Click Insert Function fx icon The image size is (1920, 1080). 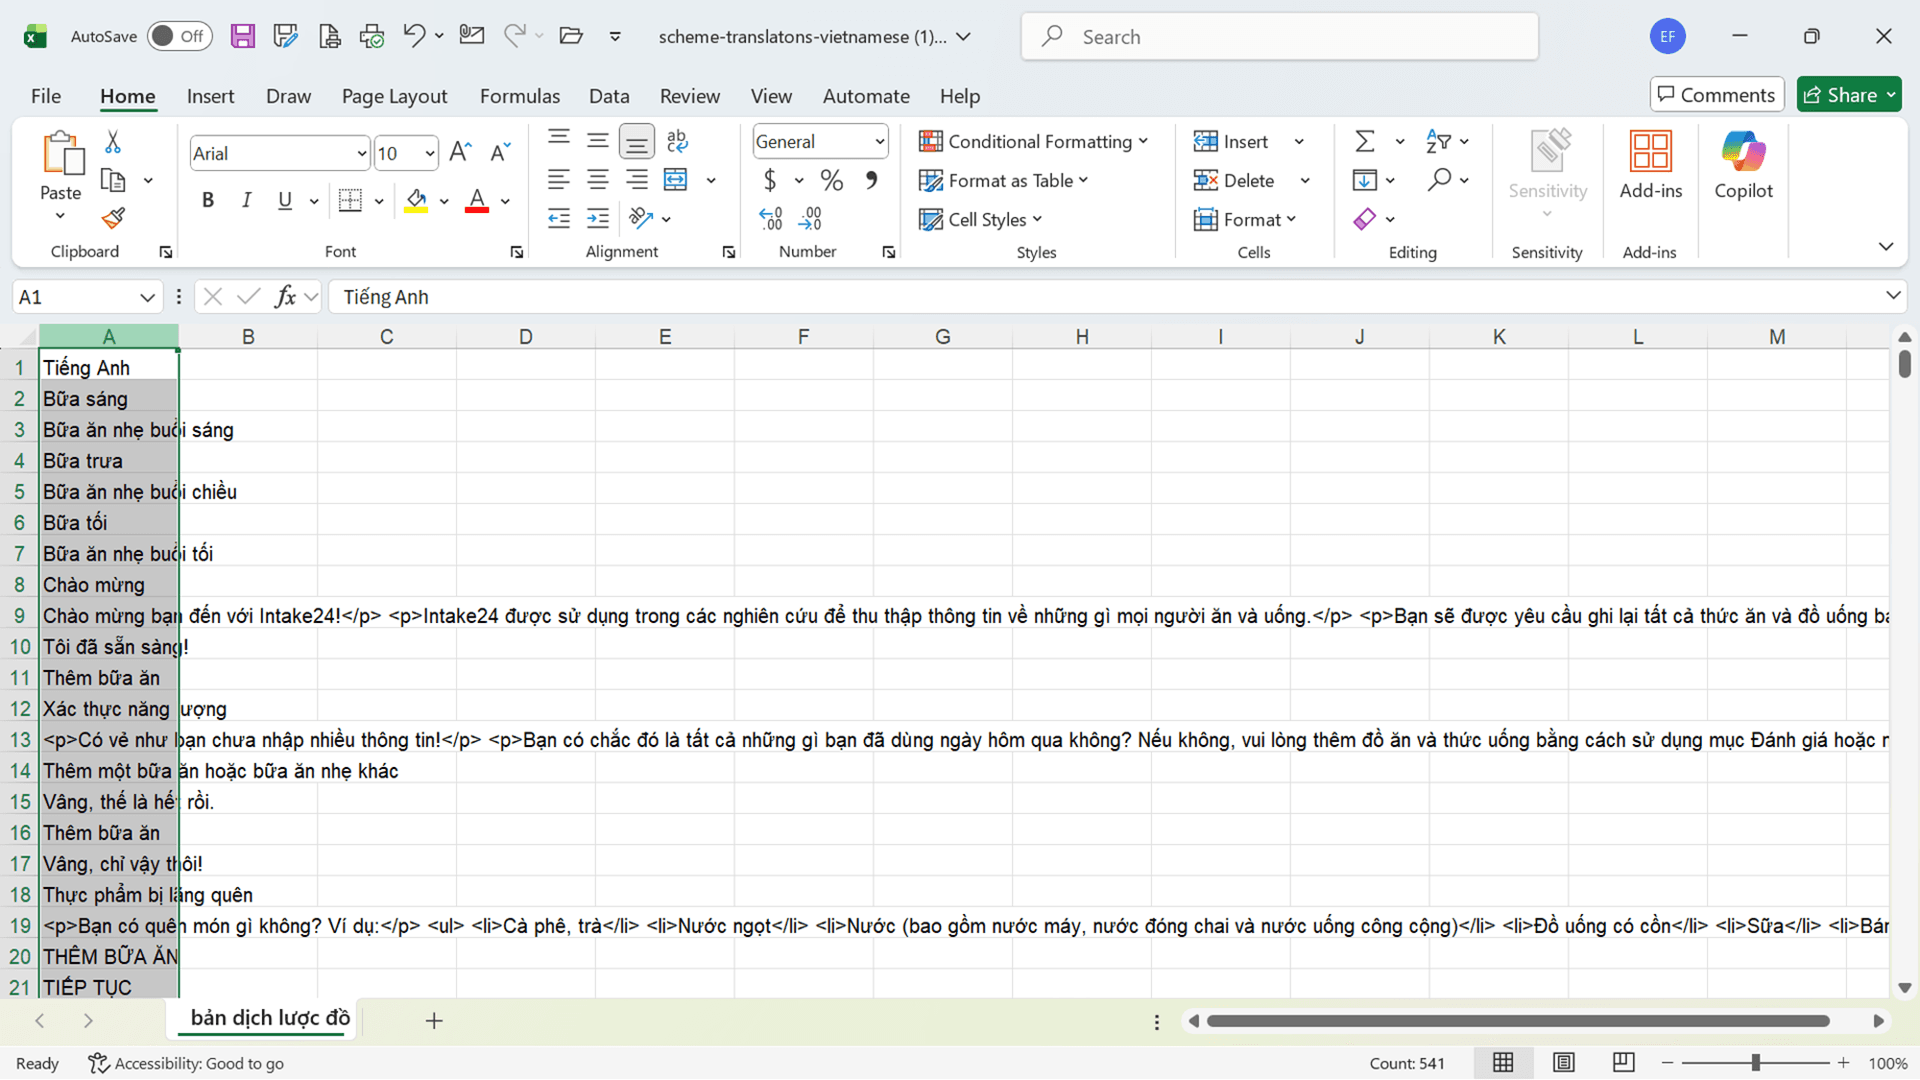tap(286, 297)
